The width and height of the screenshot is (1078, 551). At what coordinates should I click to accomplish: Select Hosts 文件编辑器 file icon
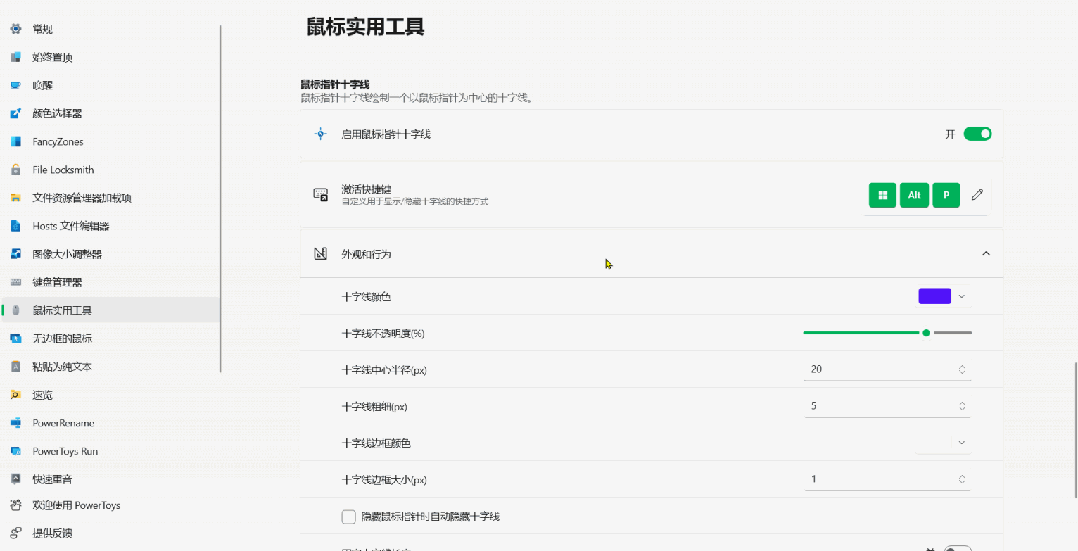(x=16, y=226)
